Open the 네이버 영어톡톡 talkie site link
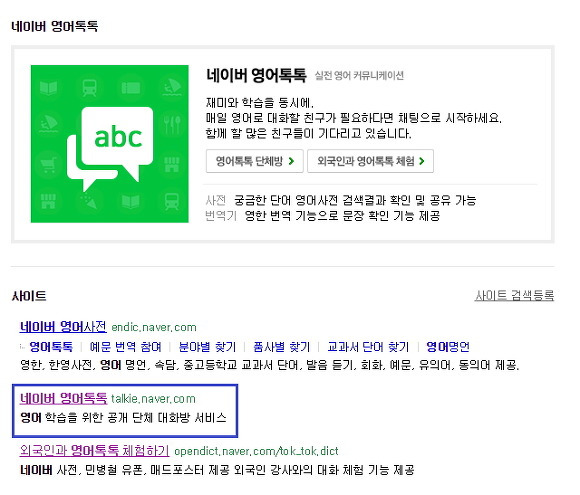Image resolution: width=580 pixels, height=495 pixels. point(63,398)
